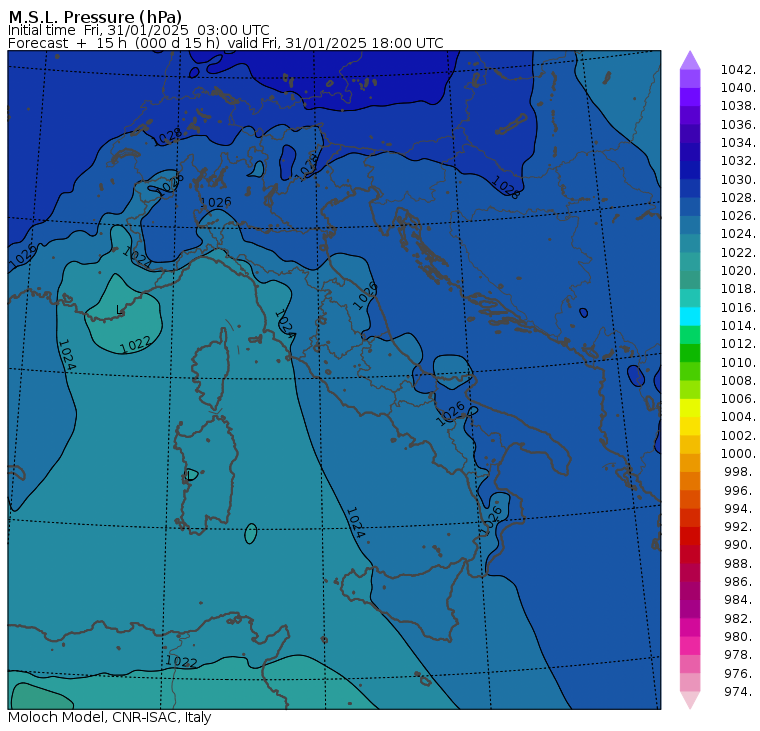Click the 1008. legend value
The image size is (760, 731).
(738, 381)
